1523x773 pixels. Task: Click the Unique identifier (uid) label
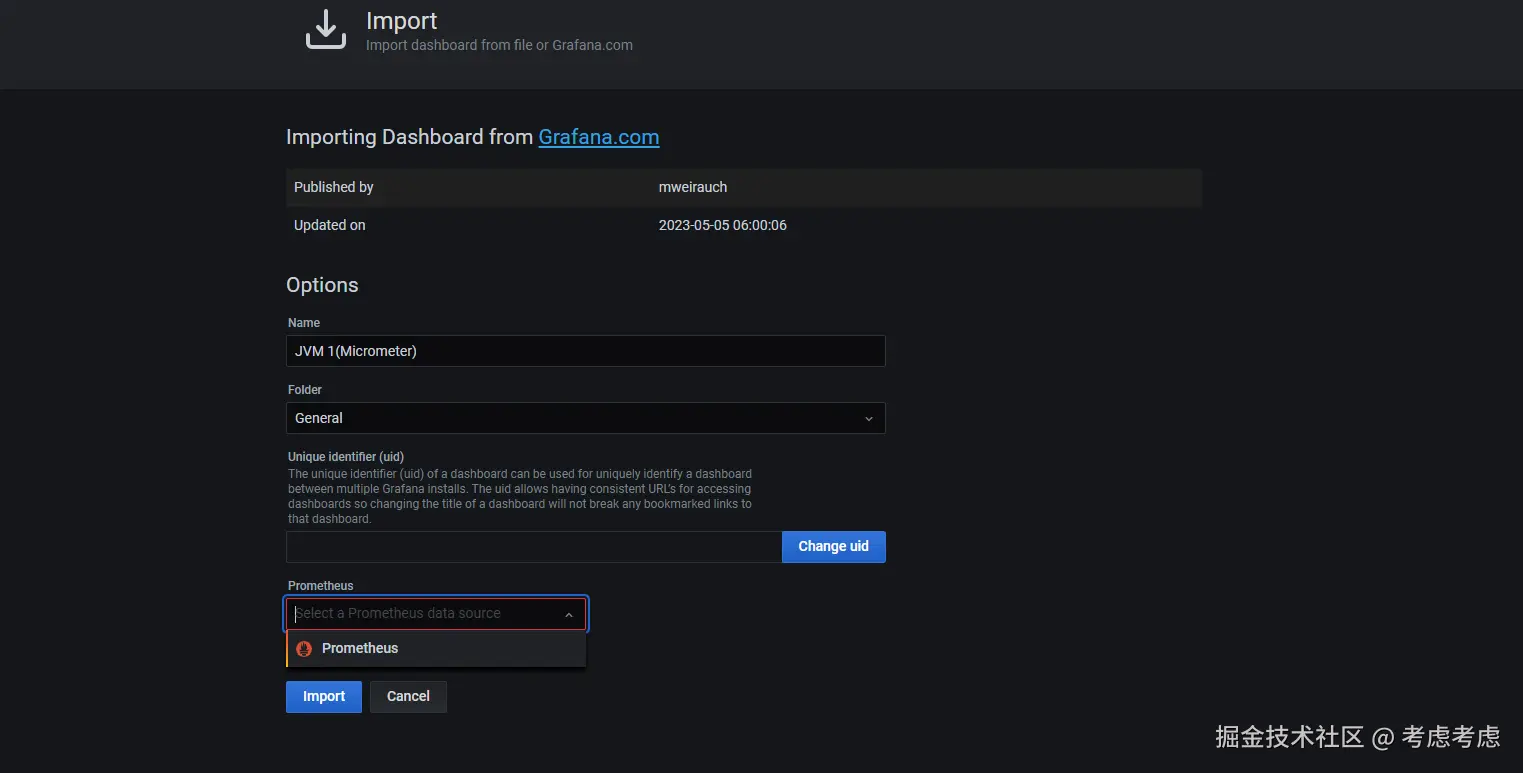click(x=346, y=457)
